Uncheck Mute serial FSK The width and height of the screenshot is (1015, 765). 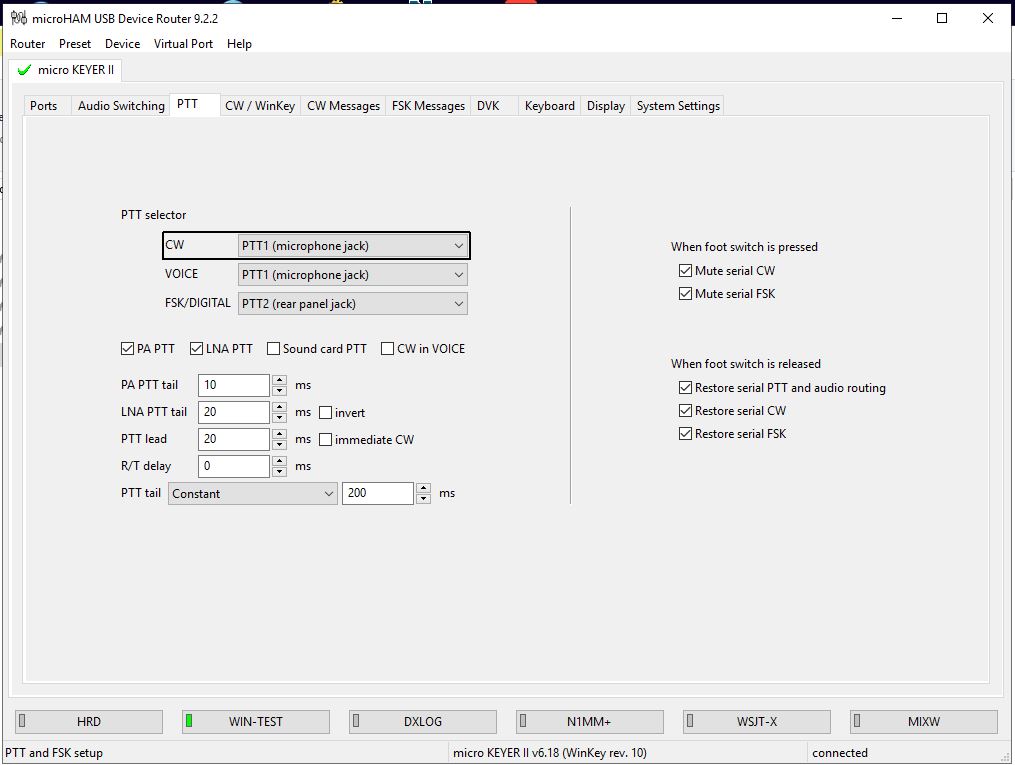(x=686, y=294)
